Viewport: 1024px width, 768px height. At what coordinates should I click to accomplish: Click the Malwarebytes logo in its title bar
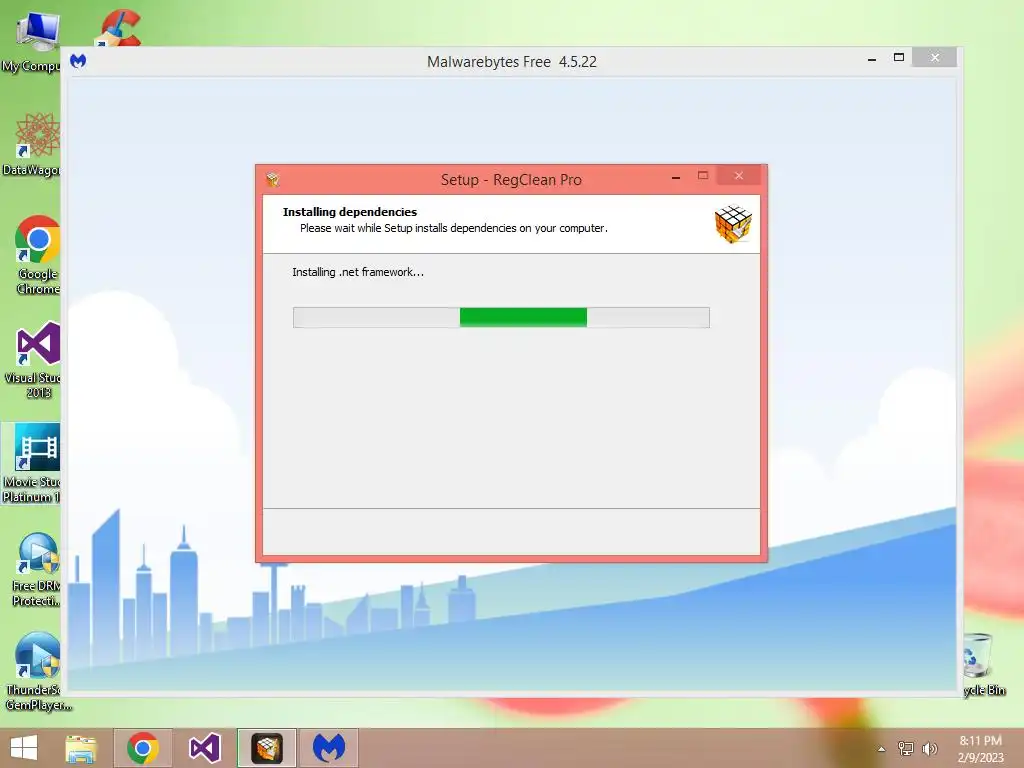pyautogui.click(x=78, y=61)
